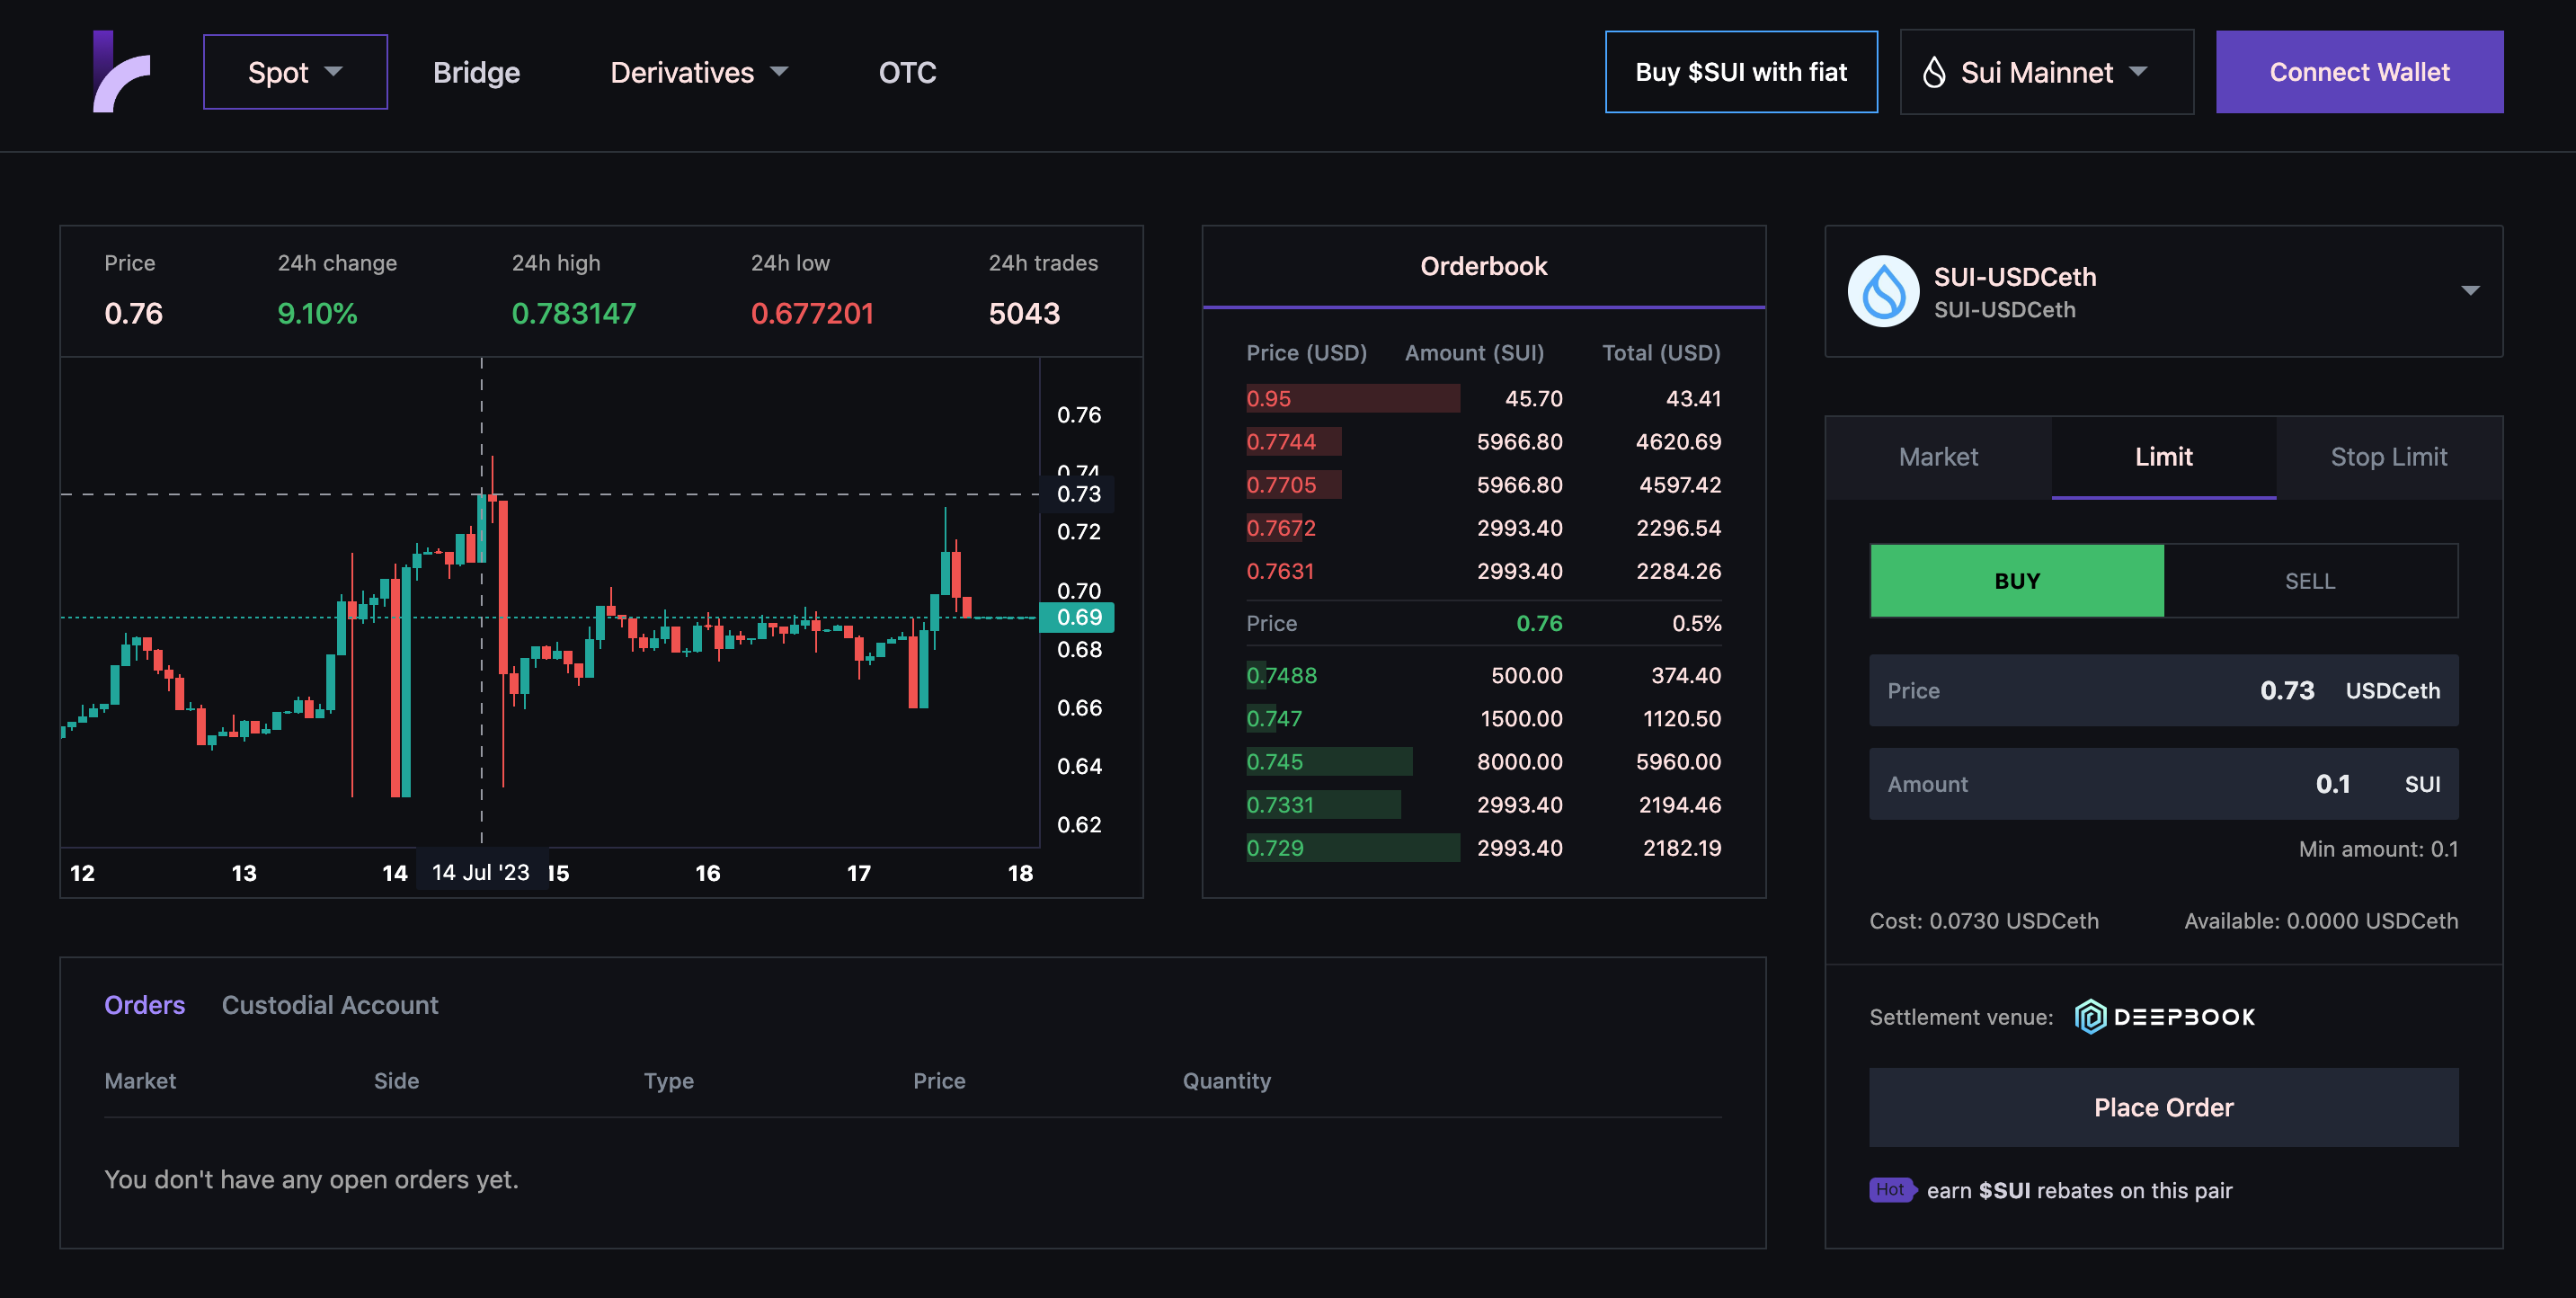Click Buy $SUI with fiat button
Viewport: 2576px width, 1298px height.
pos(1740,72)
